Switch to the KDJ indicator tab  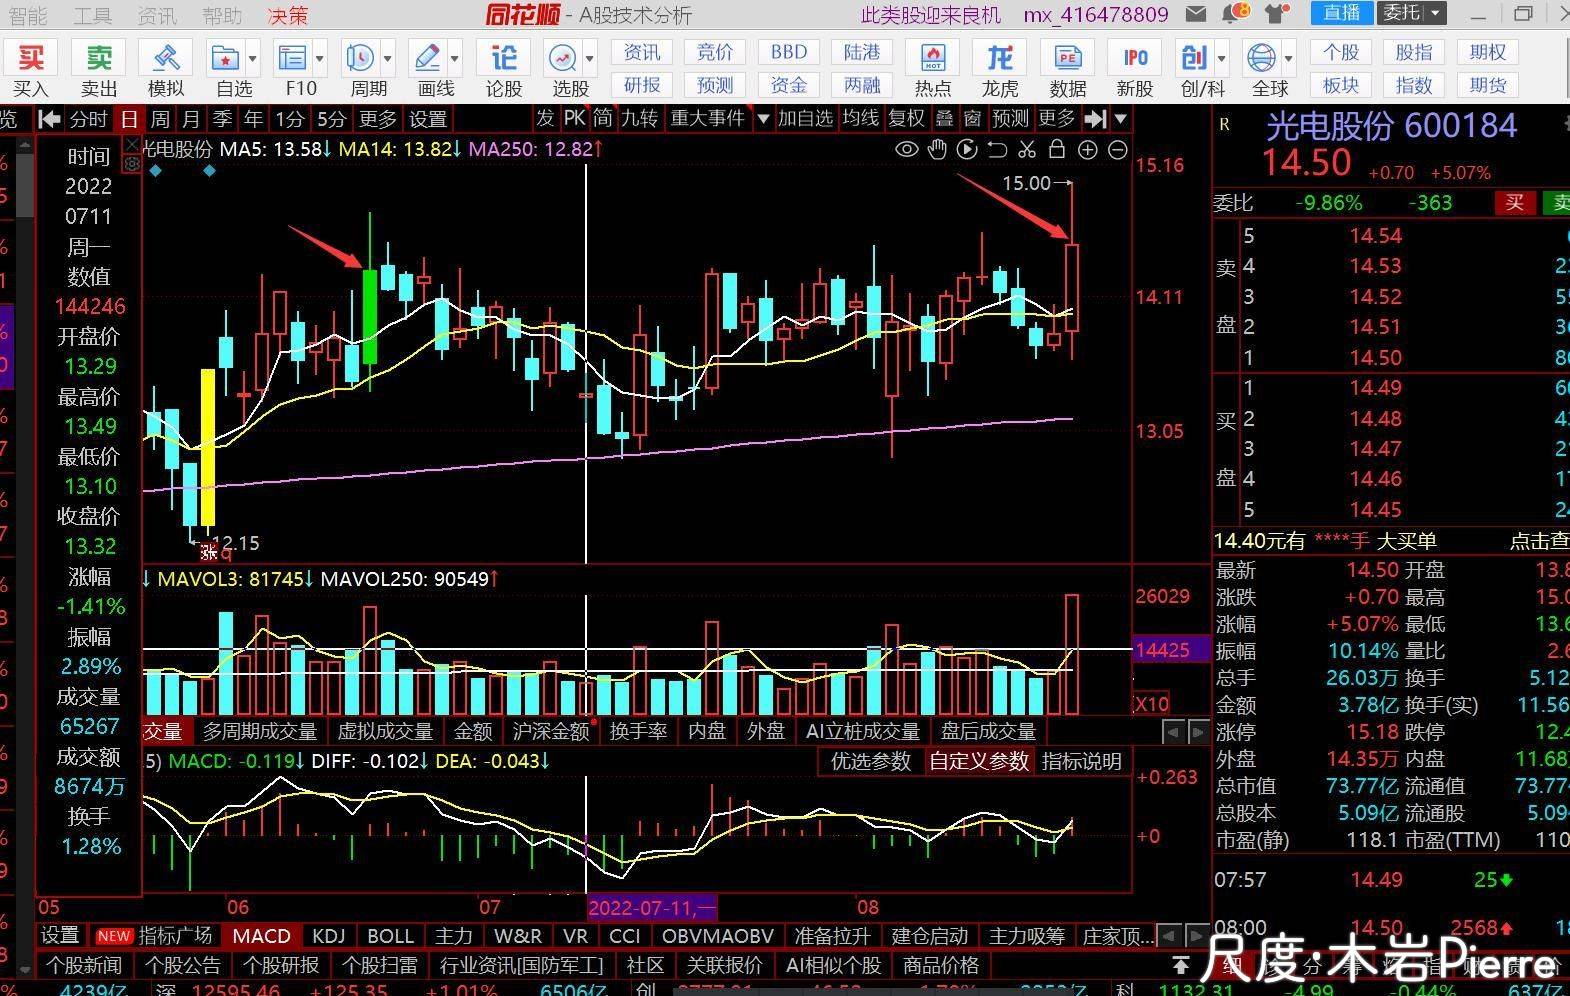328,936
